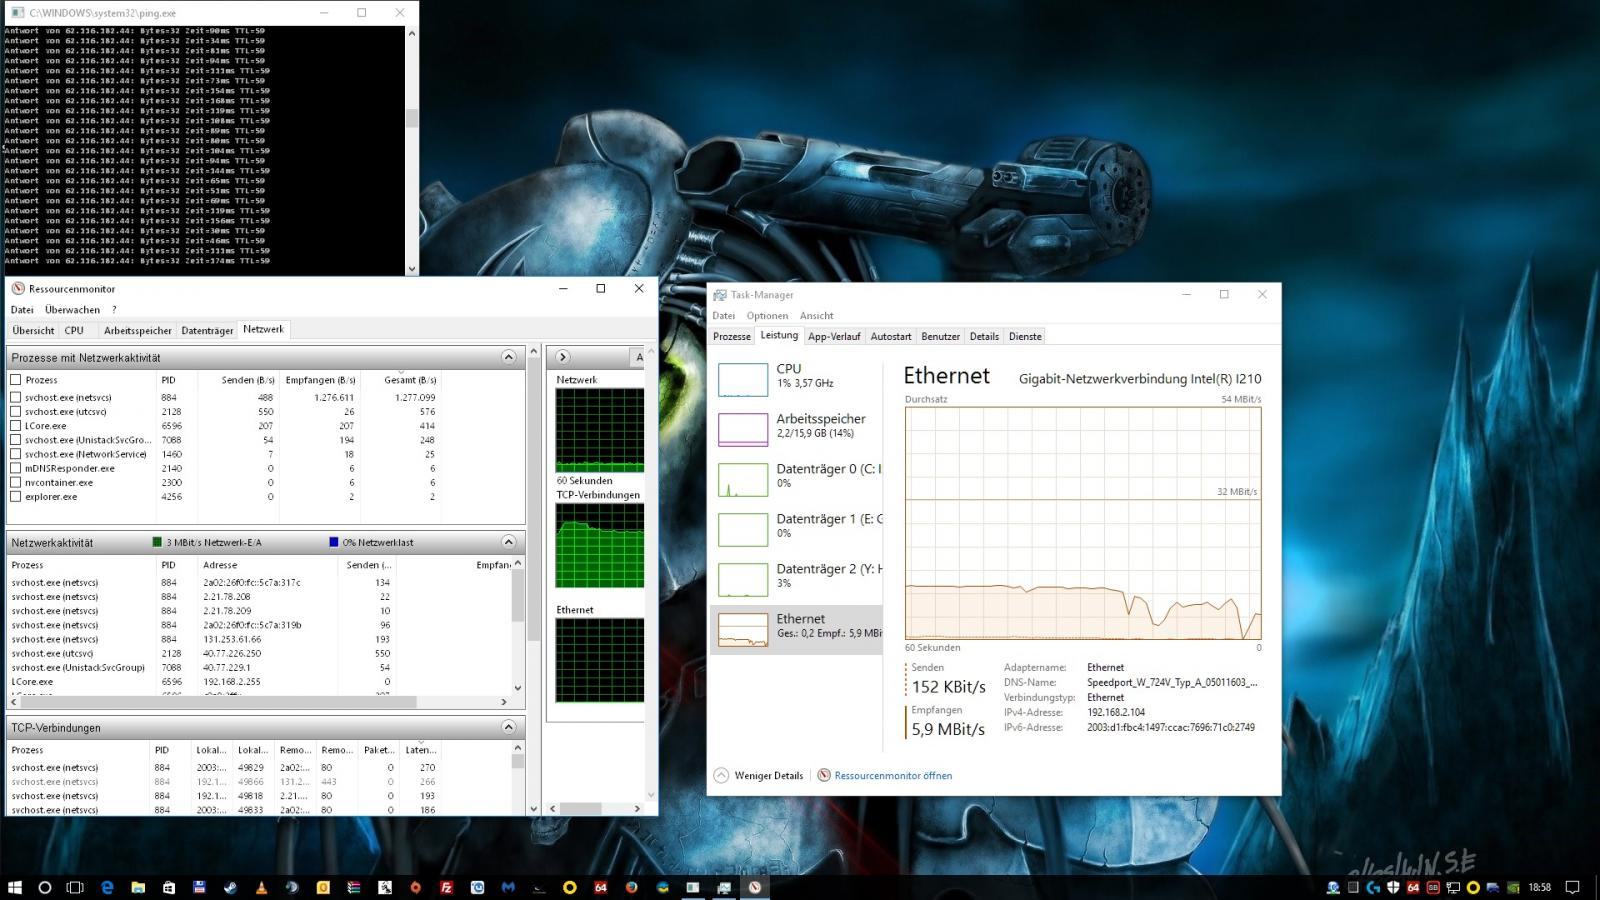Sort by the Senden (B/s) column header

(x=248, y=380)
